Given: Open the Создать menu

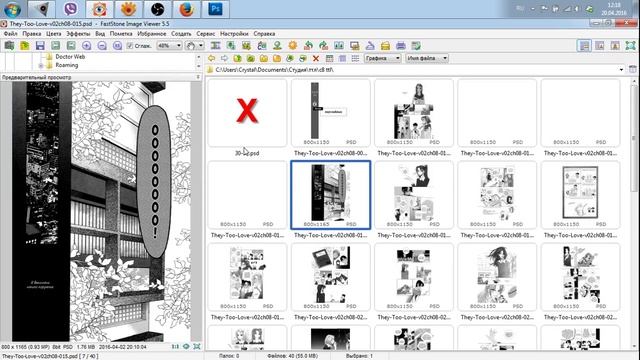Looking at the screenshot, I should (181, 33).
